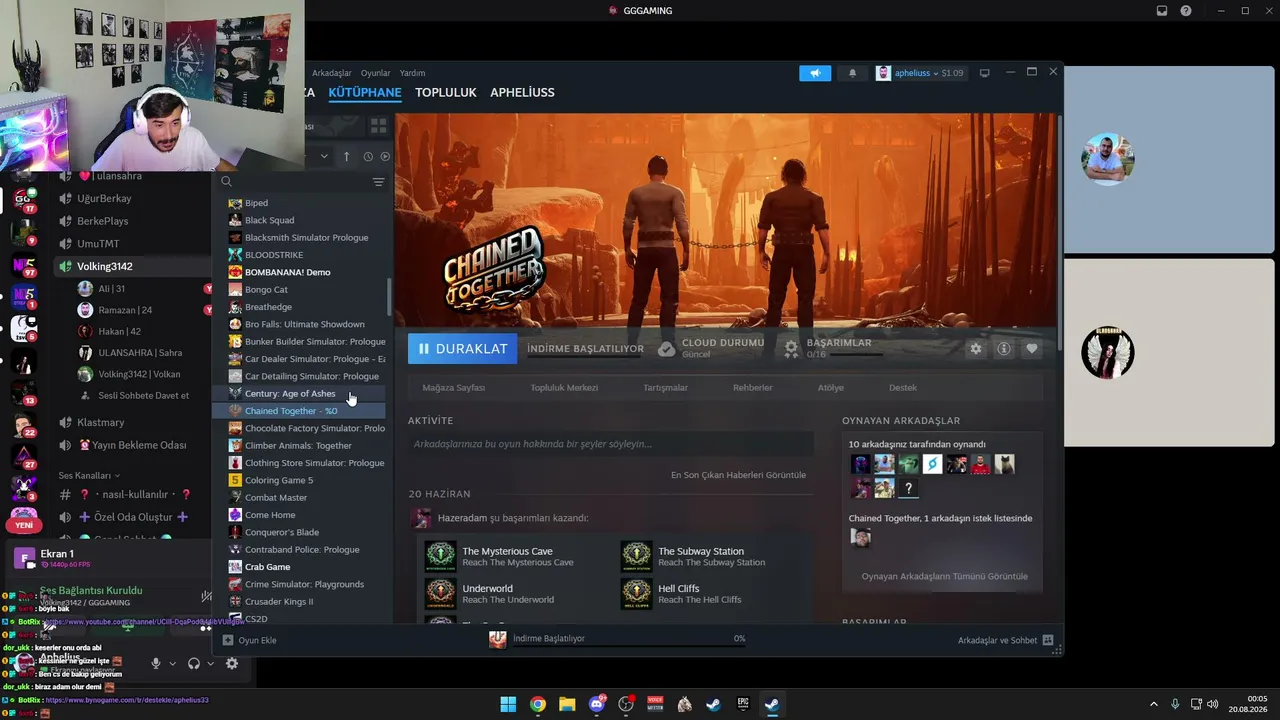1280x720 pixels.
Task: Click the Windows Start button
Action: tap(508, 704)
